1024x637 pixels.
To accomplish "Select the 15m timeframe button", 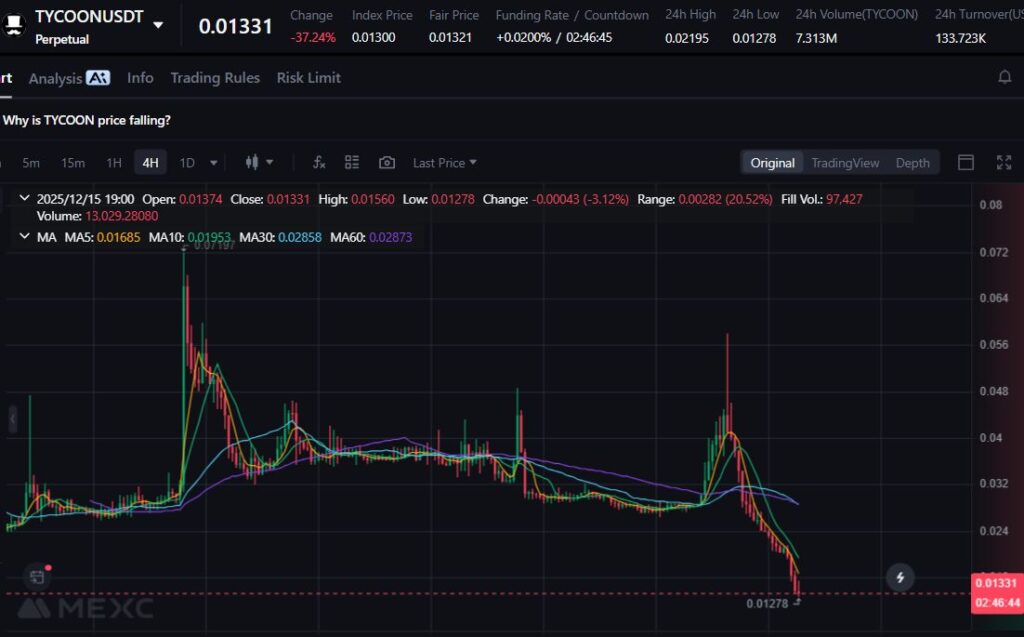I will [x=73, y=163].
